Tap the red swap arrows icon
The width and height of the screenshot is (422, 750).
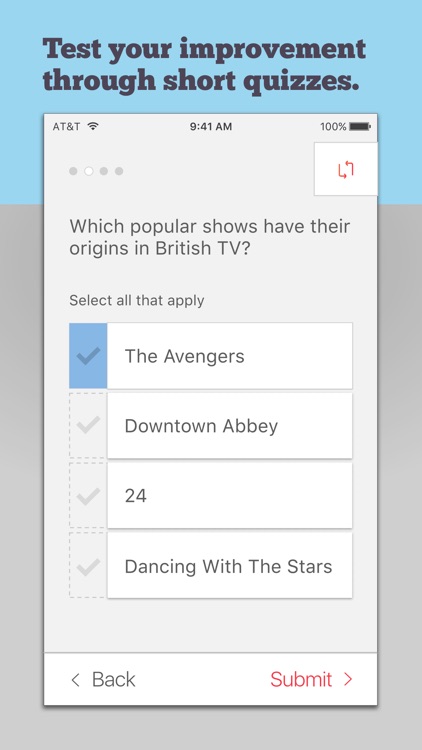tap(346, 170)
